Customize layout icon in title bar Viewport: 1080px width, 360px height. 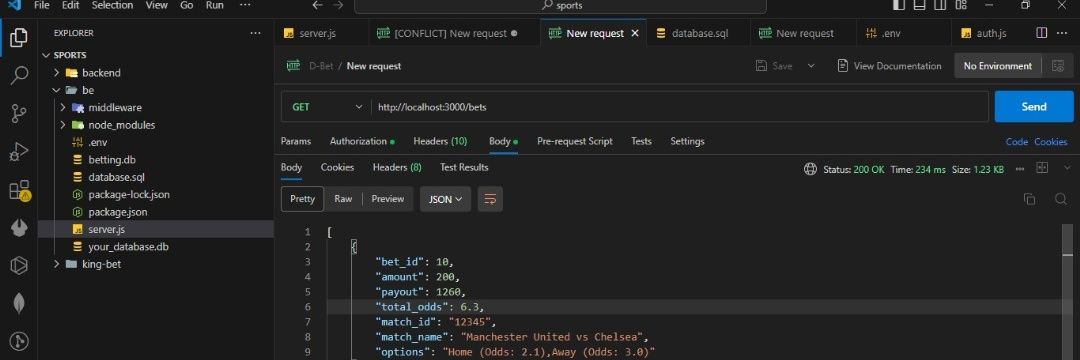(x=962, y=6)
